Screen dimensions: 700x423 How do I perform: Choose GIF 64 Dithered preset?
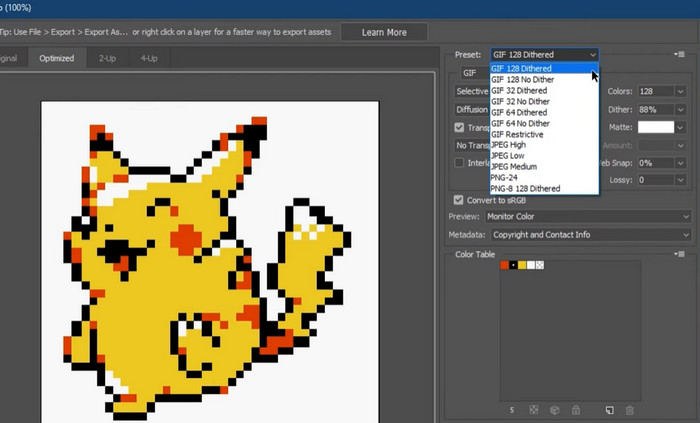point(545,112)
